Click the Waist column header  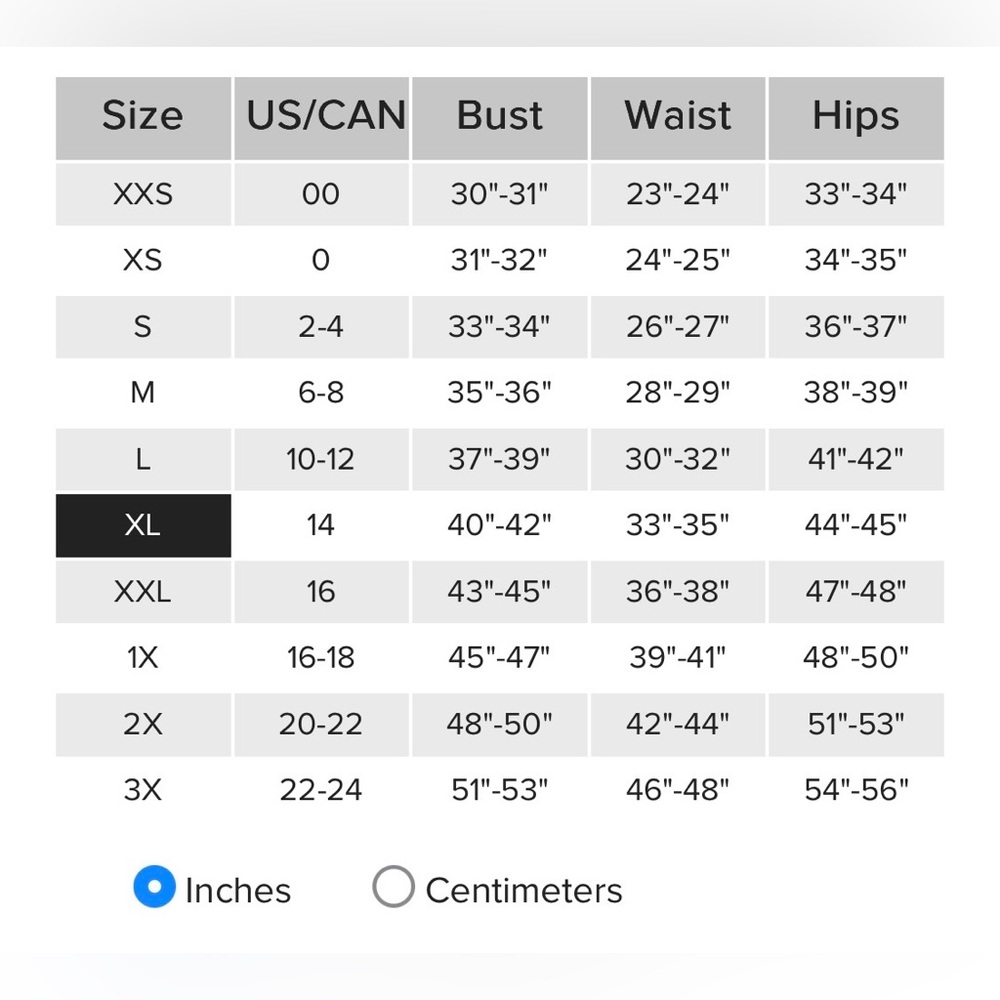click(678, 117)
